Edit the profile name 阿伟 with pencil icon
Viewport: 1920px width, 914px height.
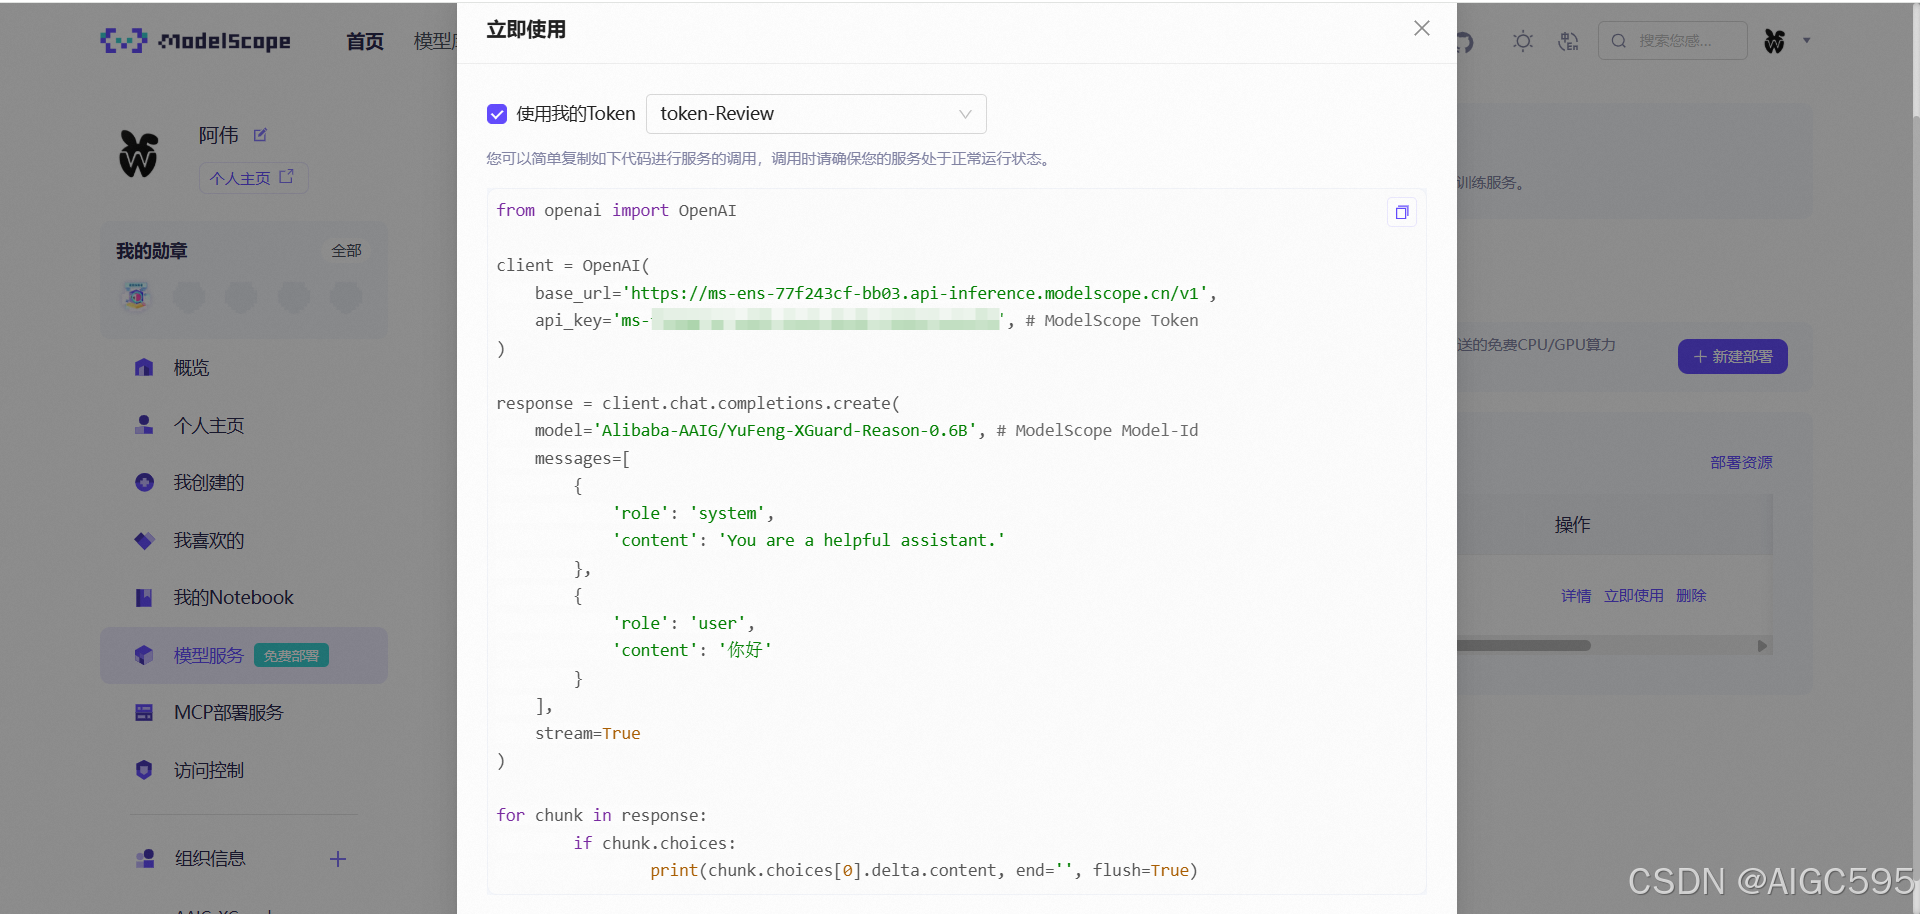click(260, 135)
